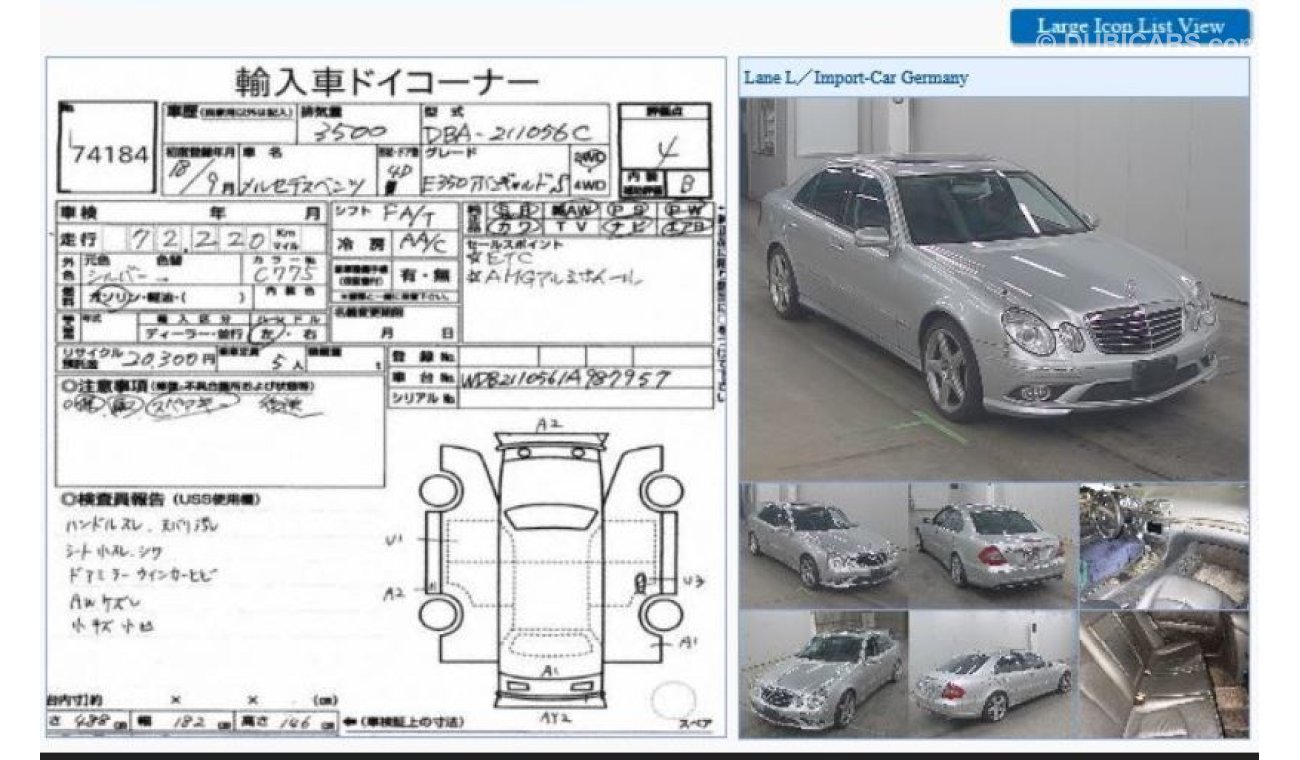Image resolution: width=1300 pixels, height=760 pixels.
Task: Click the Large Icon List View button
Action: tap(1130, 27)
